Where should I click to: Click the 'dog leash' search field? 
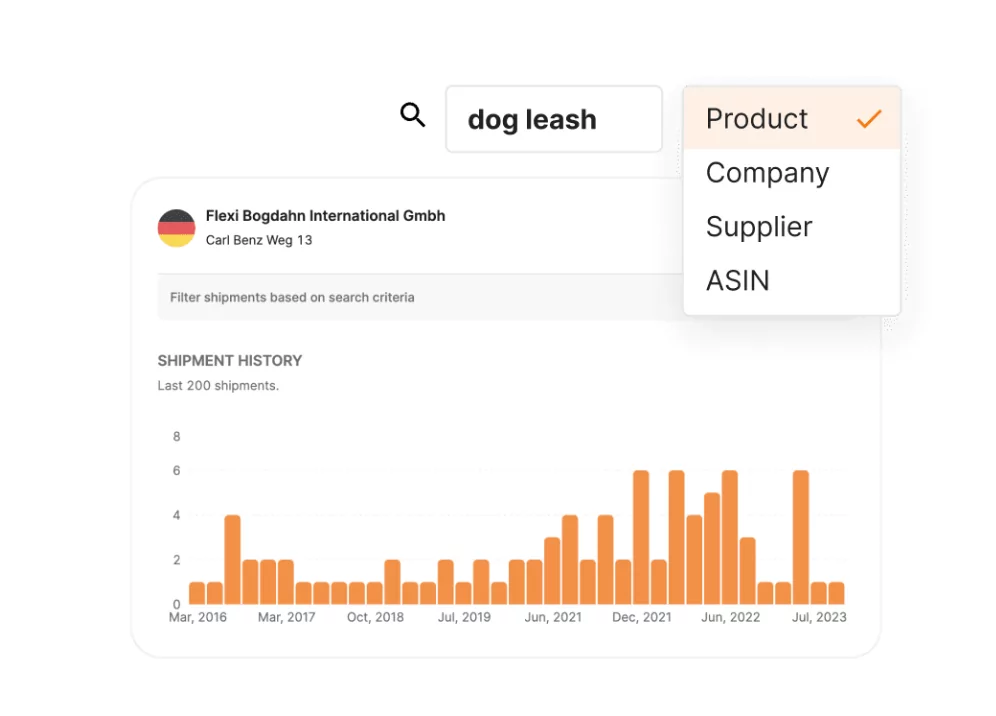[x=554, y=119]
